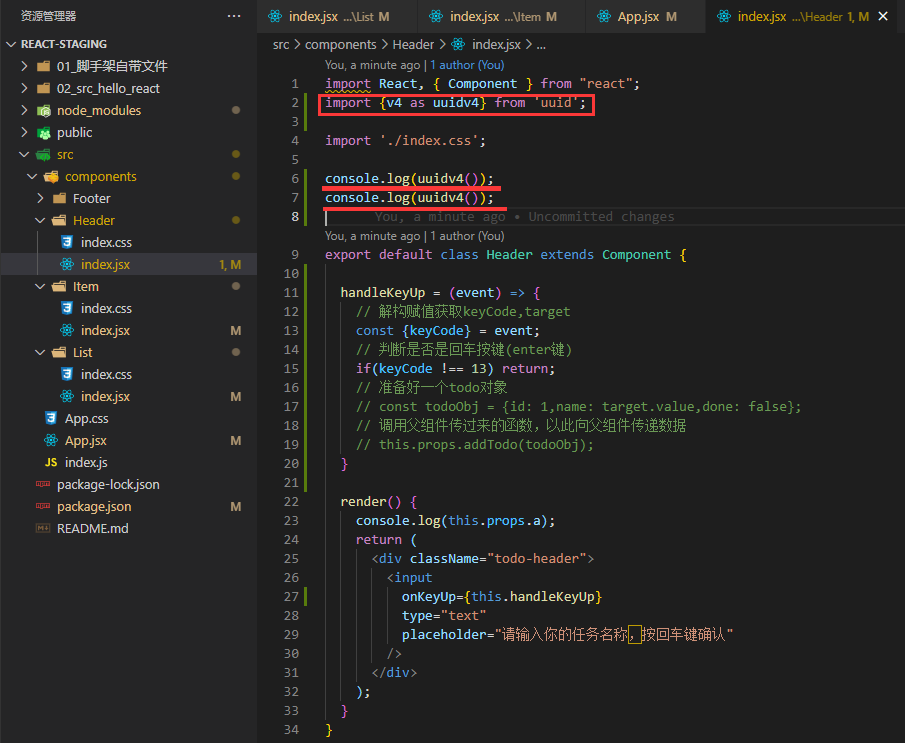The image size is (905, 743).
Task: Open package.json in the explorer
Action: click(94, 506)
